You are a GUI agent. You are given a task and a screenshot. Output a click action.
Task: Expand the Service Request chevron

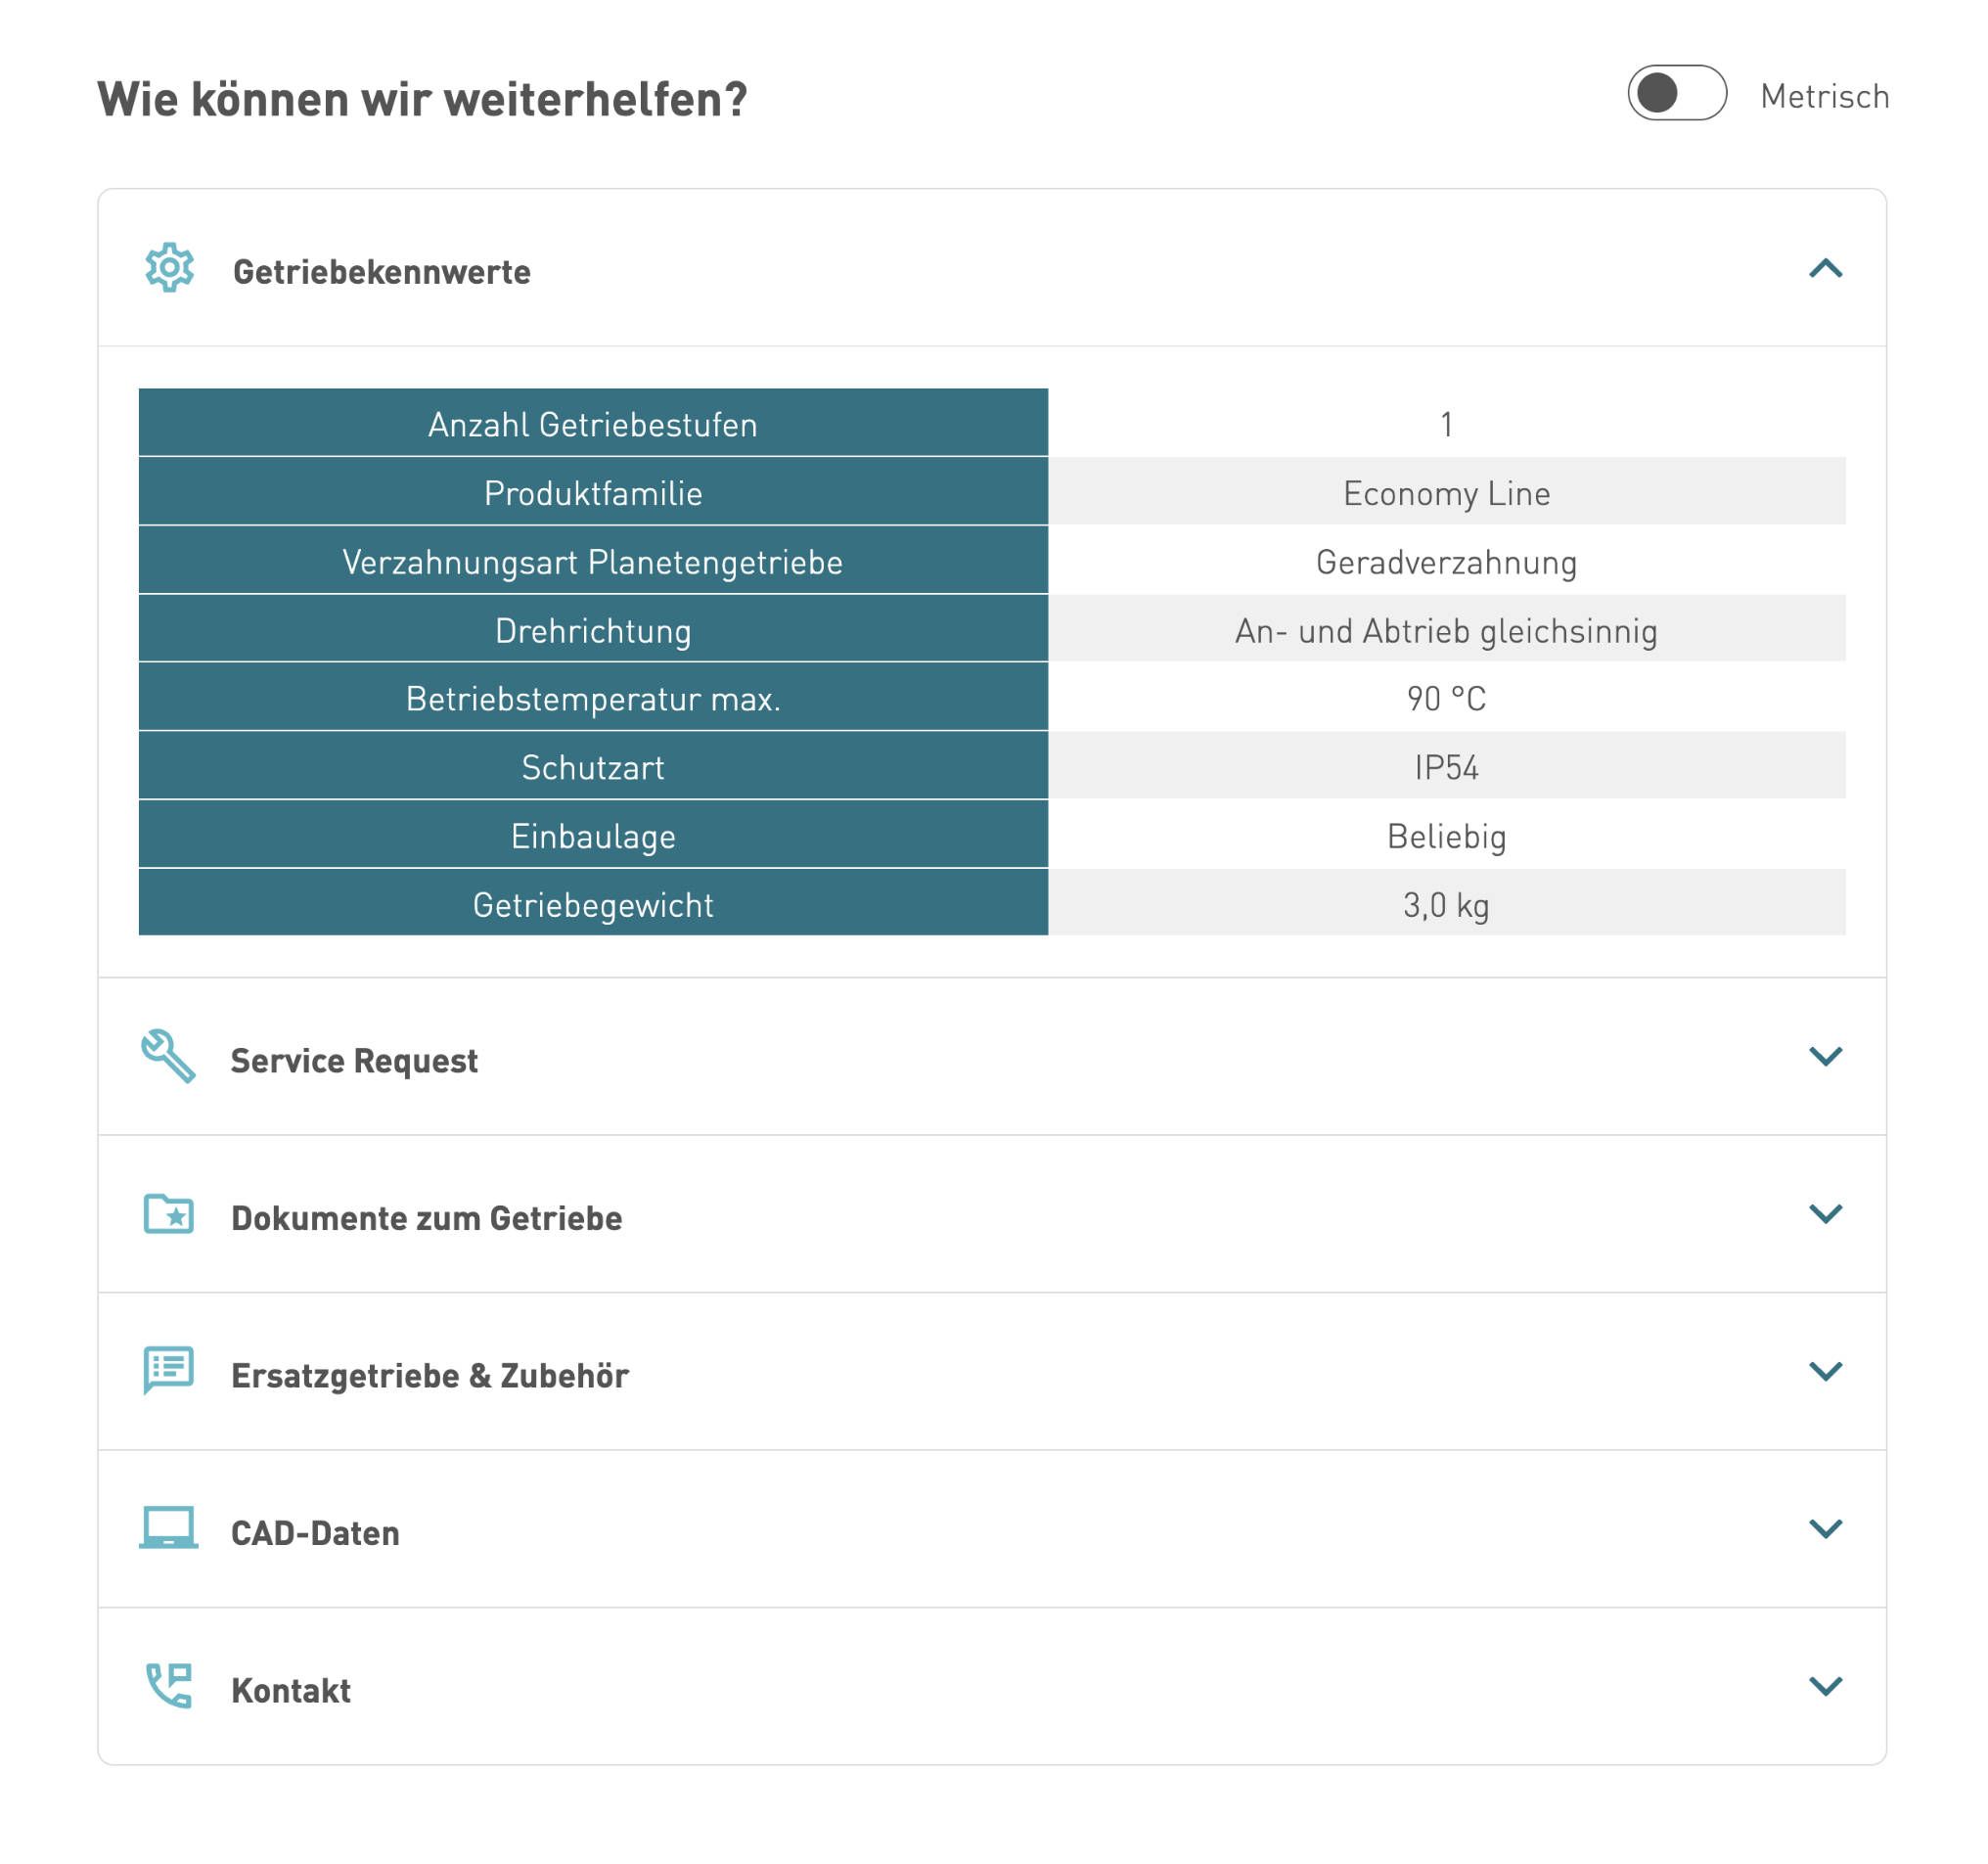click(1826, 1057)
